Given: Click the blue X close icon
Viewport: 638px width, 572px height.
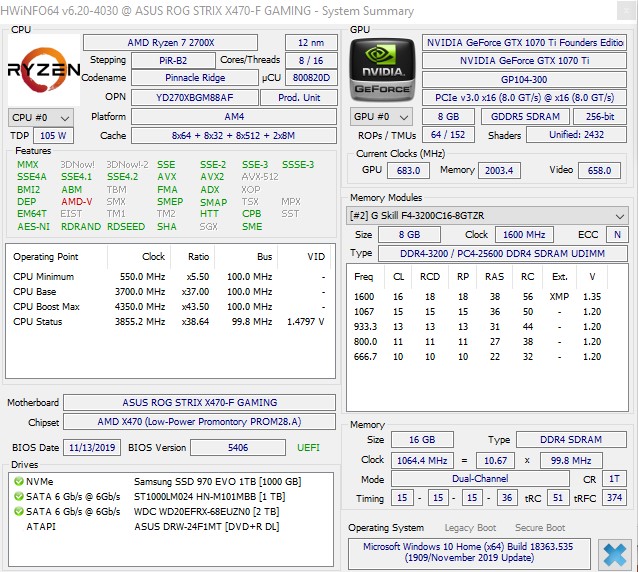Looking at the screenshot, I should coord(615,555).
